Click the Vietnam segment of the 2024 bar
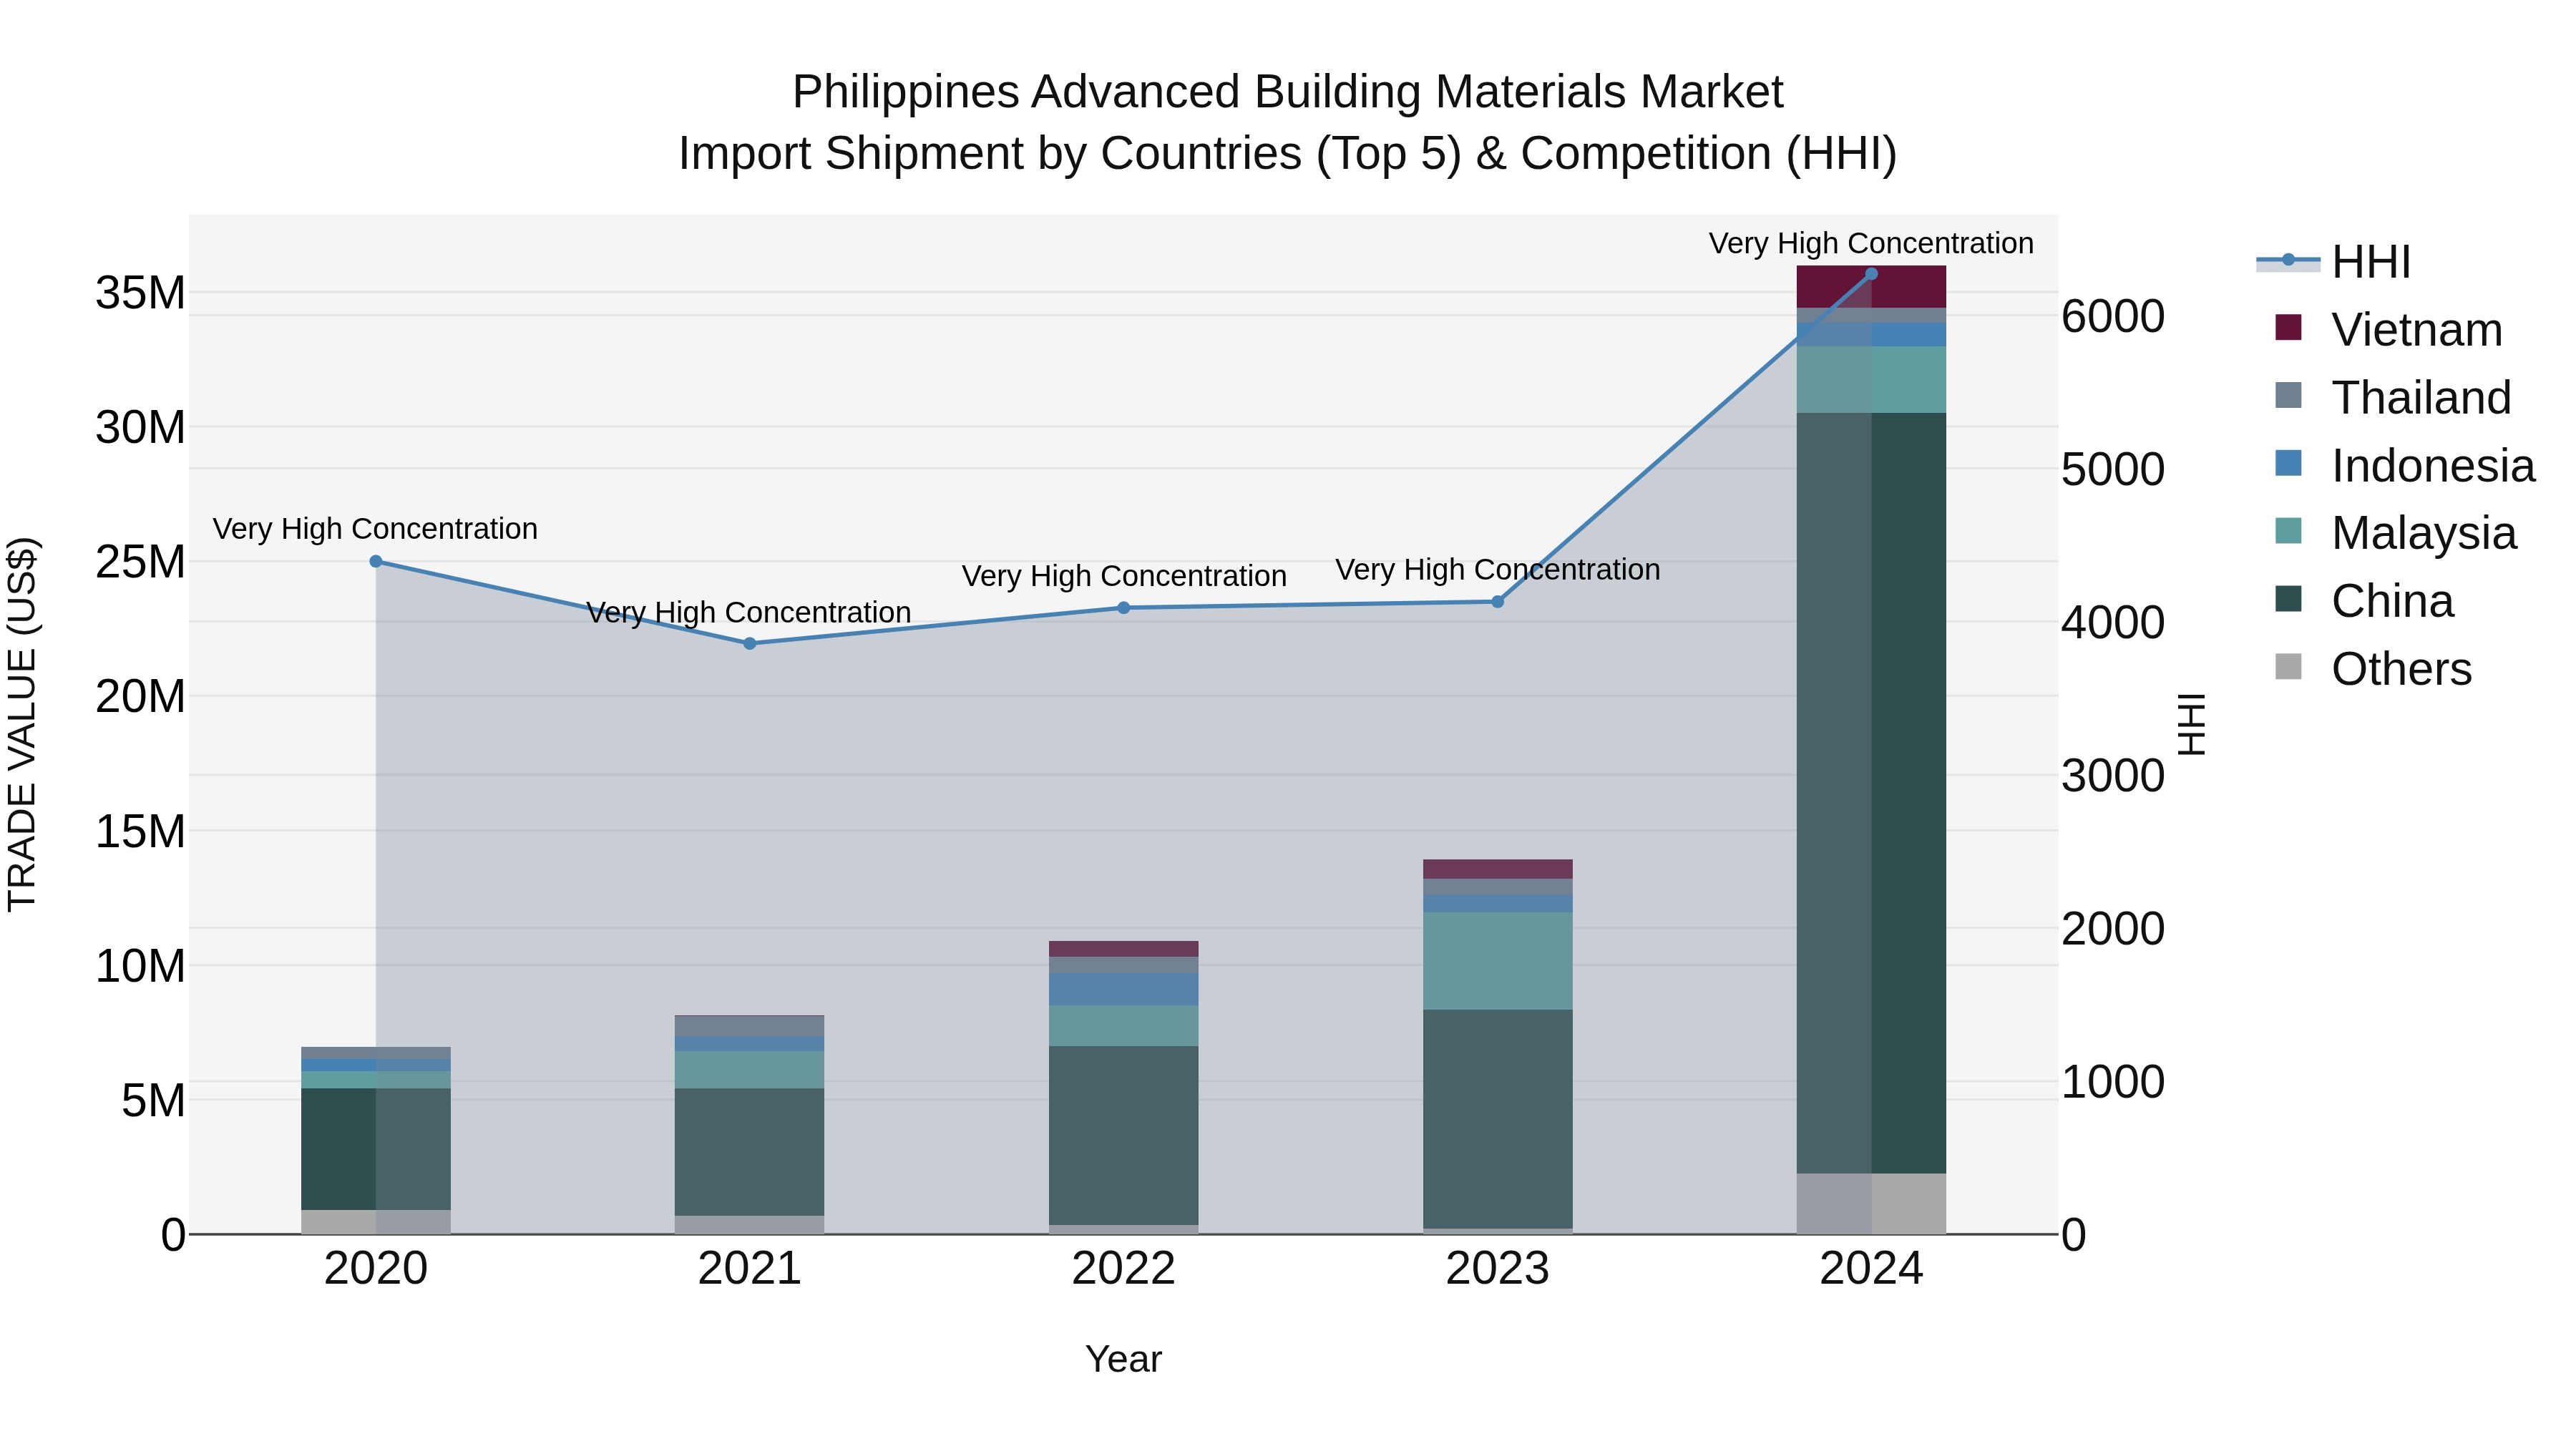The width and height of the screenshot is (2576, 1449). [x=1871, y=287]
